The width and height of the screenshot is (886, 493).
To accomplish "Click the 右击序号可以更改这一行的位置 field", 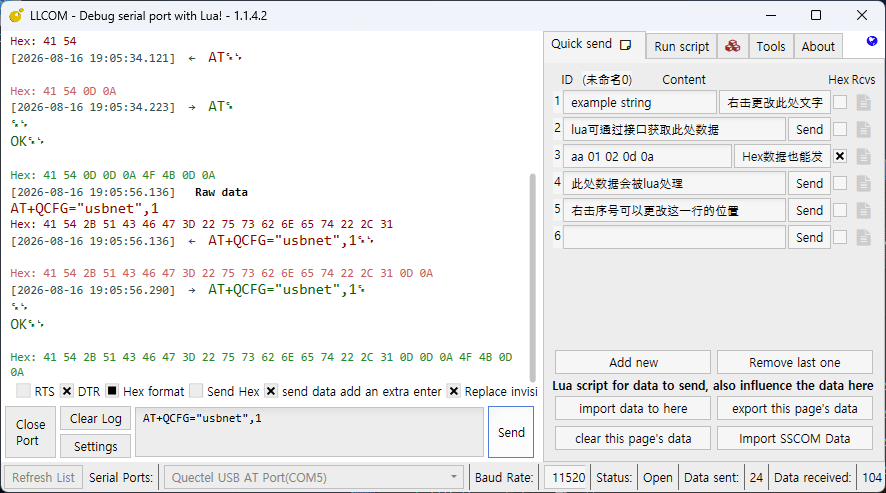I will coord(674,210).
